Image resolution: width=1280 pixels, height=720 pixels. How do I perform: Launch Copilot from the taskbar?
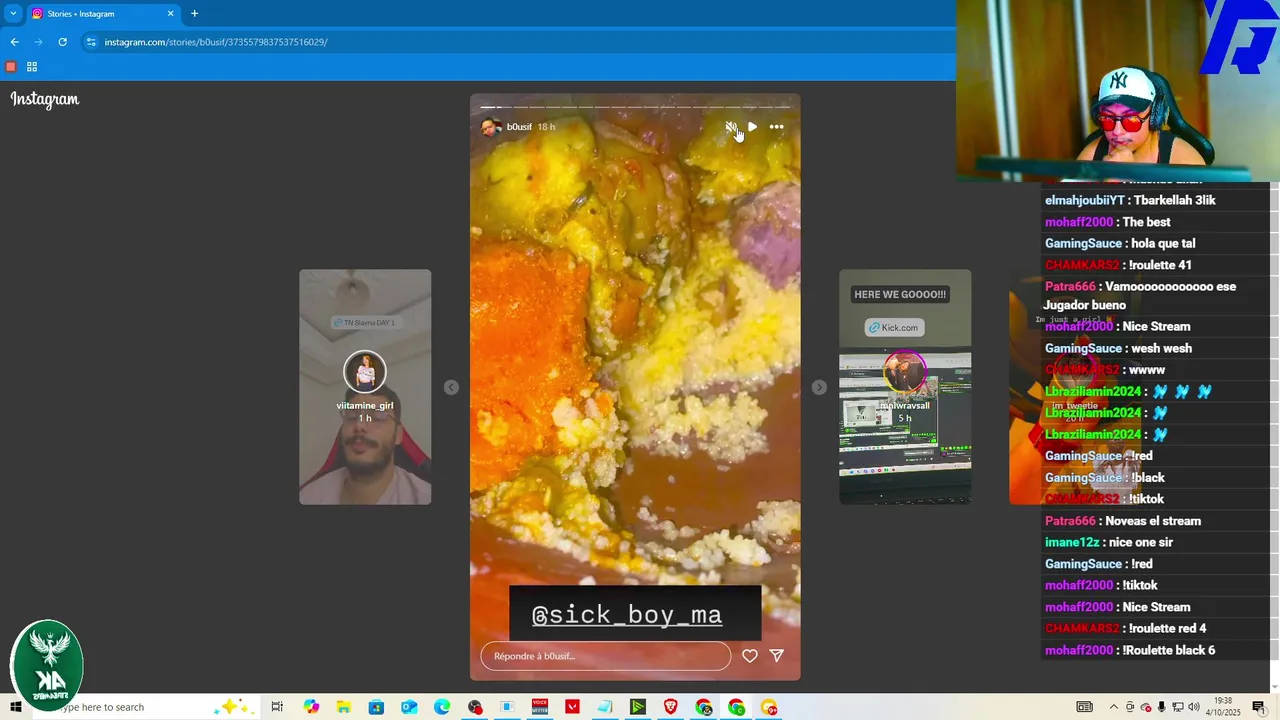(311, 707)
